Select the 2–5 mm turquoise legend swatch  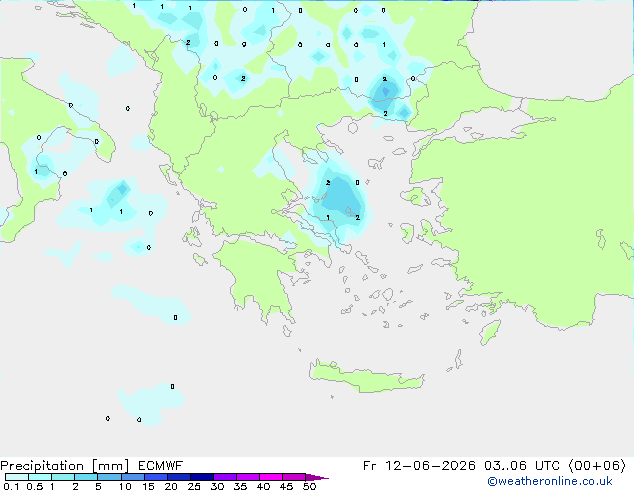pyautogui.click(x=86, y=477)
